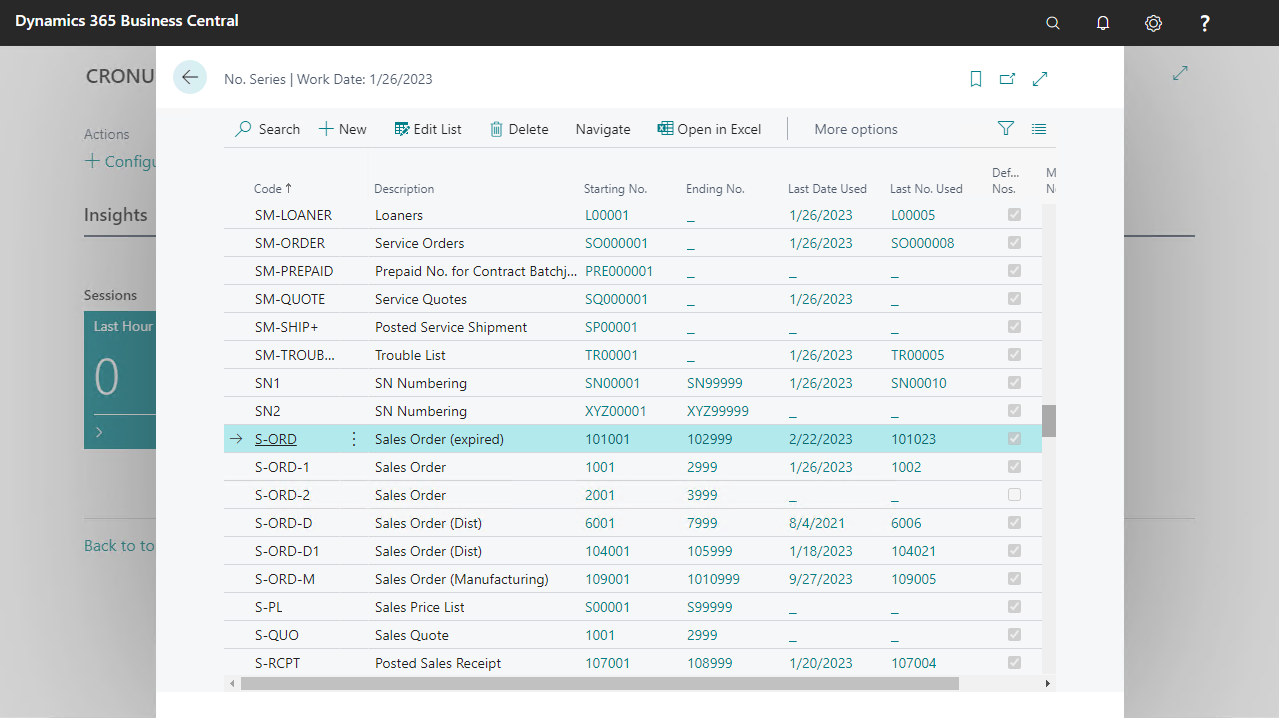1280x720 pixels.
Task: Click the horizontal scrollbar left arrow
Action: [x=232, y=684]
